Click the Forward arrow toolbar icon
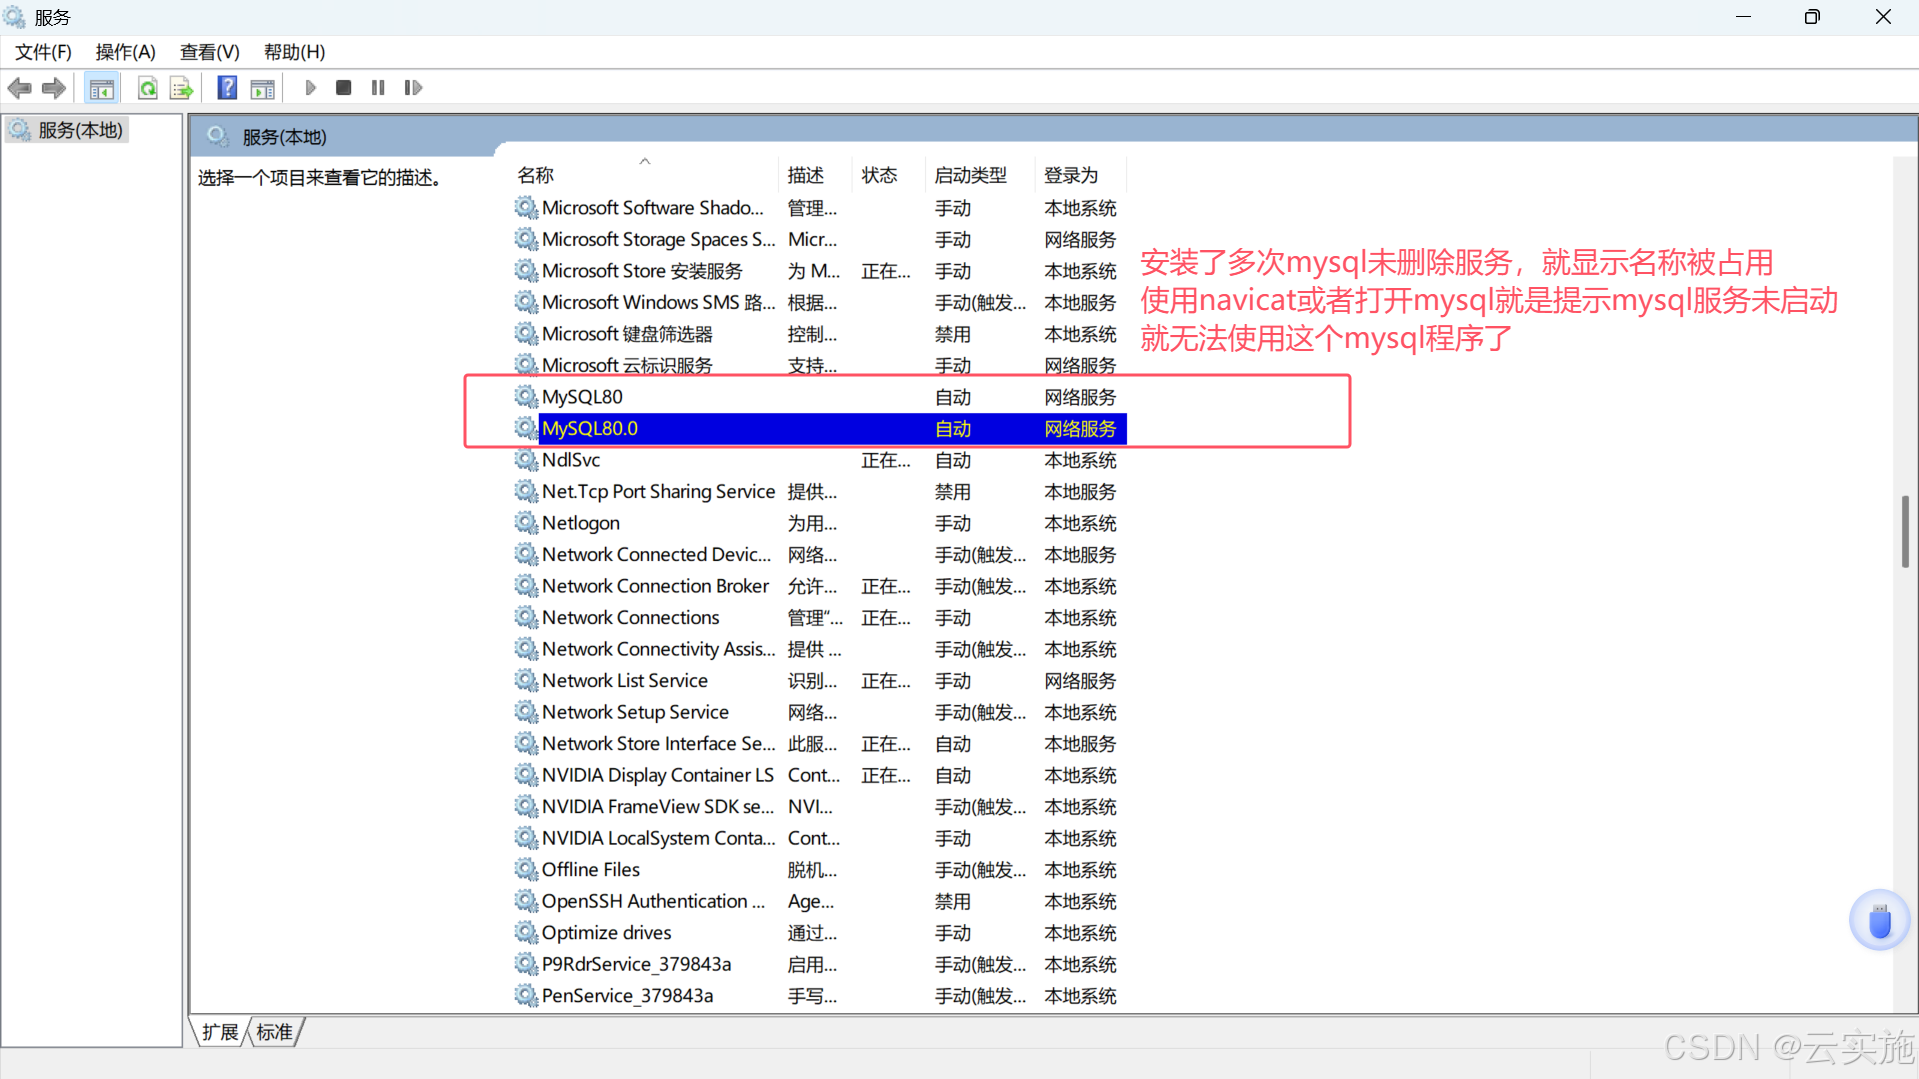The height and width of the screenshot is (1079, 1919). 54,88
